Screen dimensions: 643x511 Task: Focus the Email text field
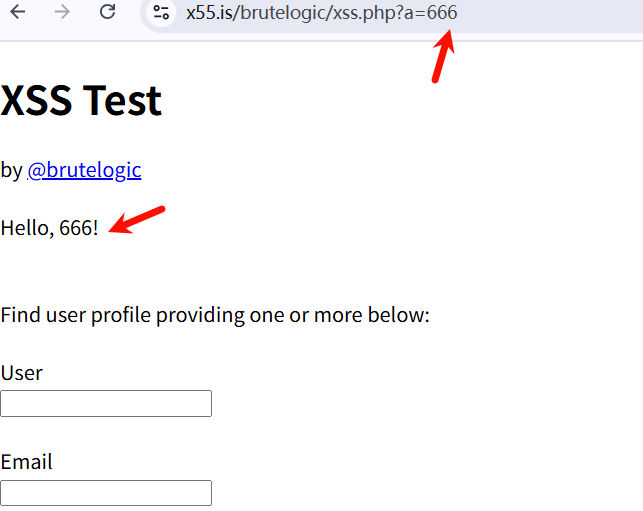106,493
